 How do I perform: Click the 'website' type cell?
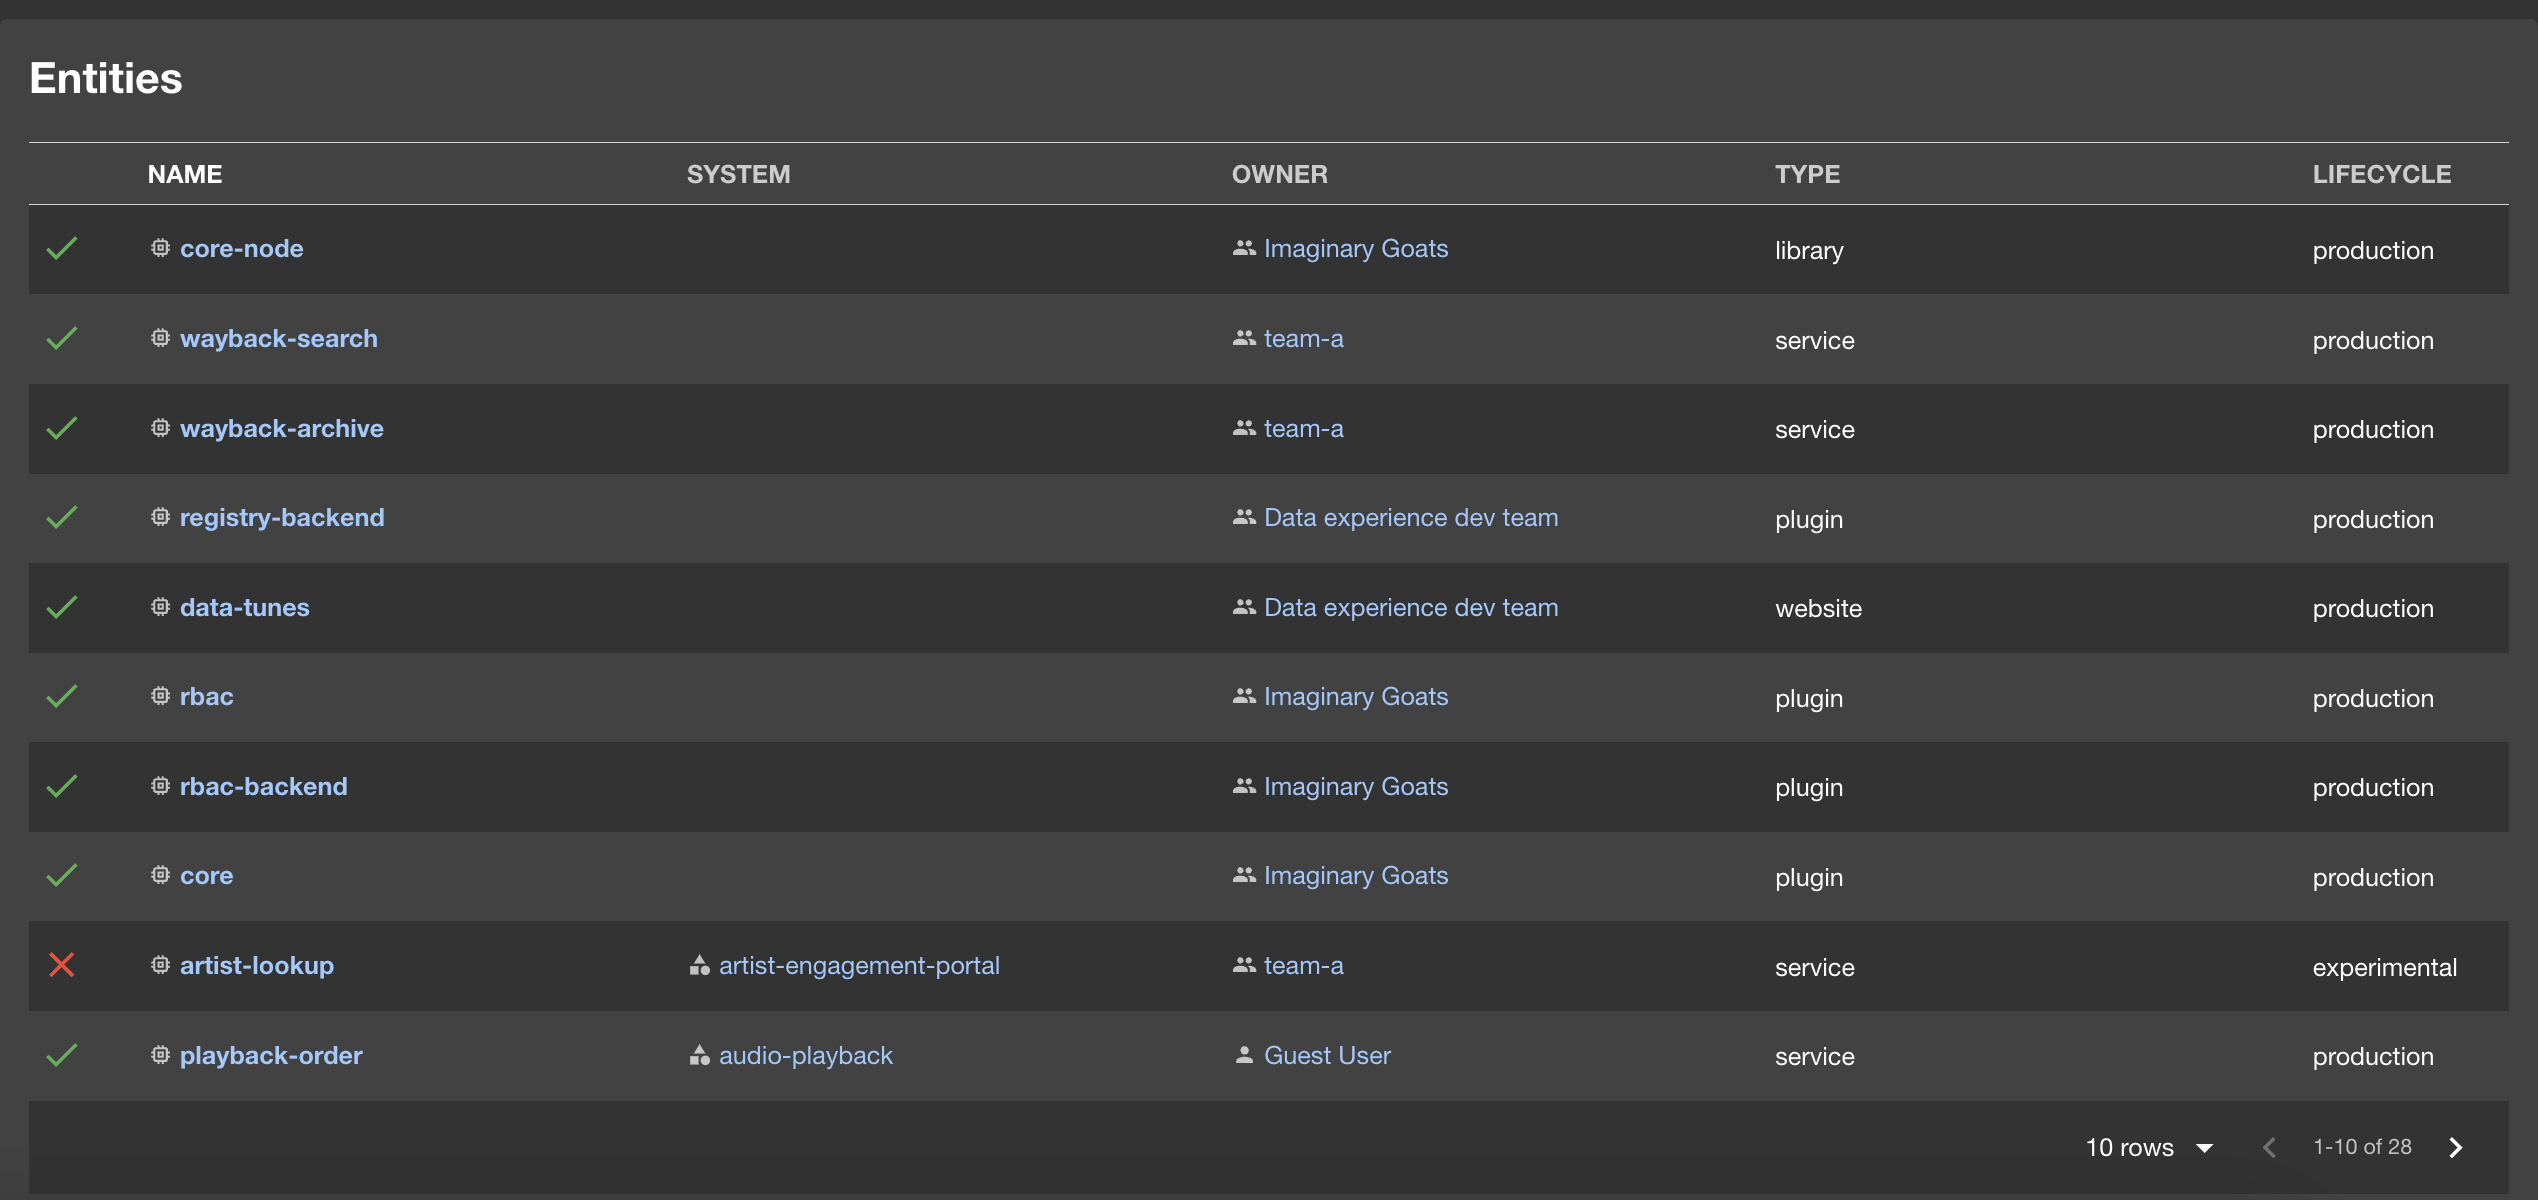(x=1818, y=608)
